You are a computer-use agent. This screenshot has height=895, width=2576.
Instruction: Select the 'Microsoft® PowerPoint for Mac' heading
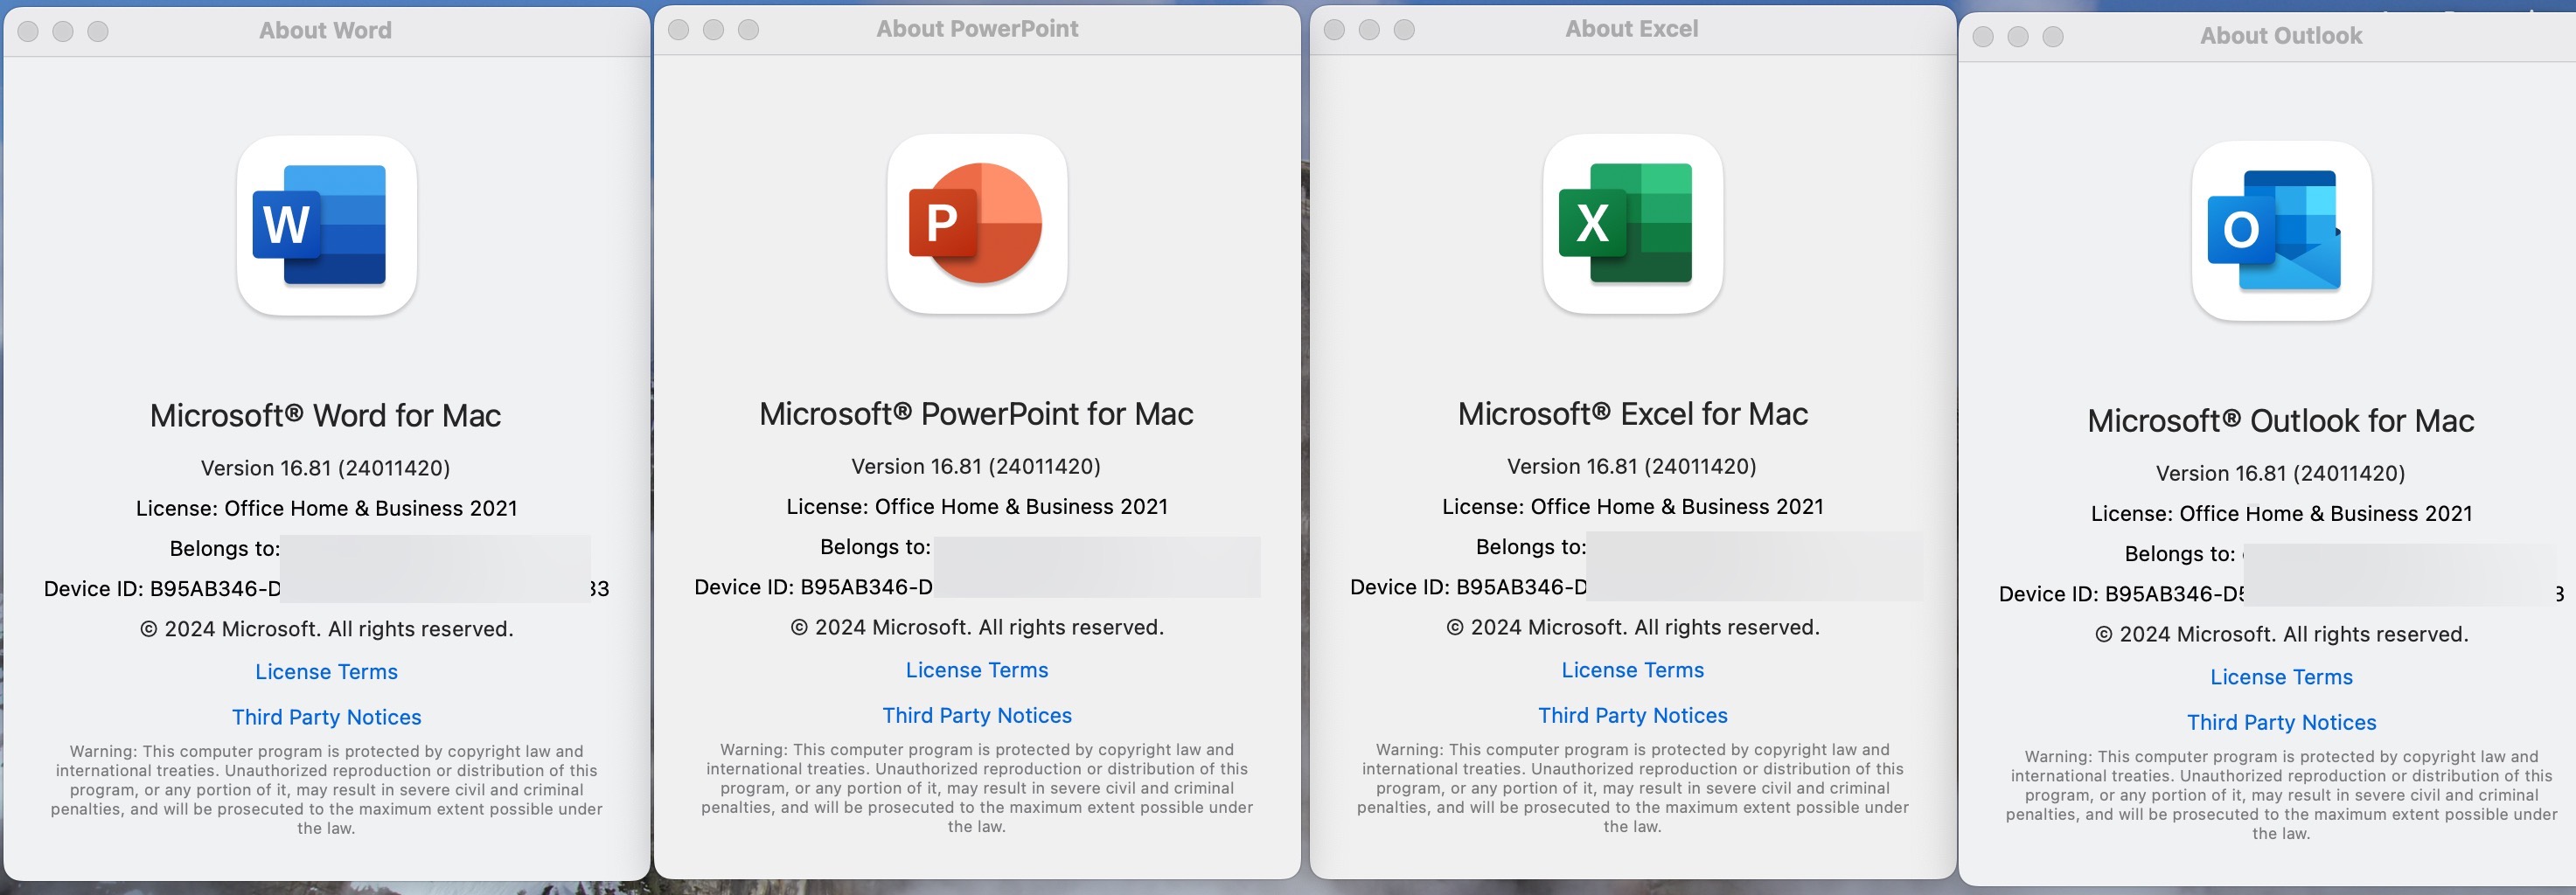click(x=977, y=414)
